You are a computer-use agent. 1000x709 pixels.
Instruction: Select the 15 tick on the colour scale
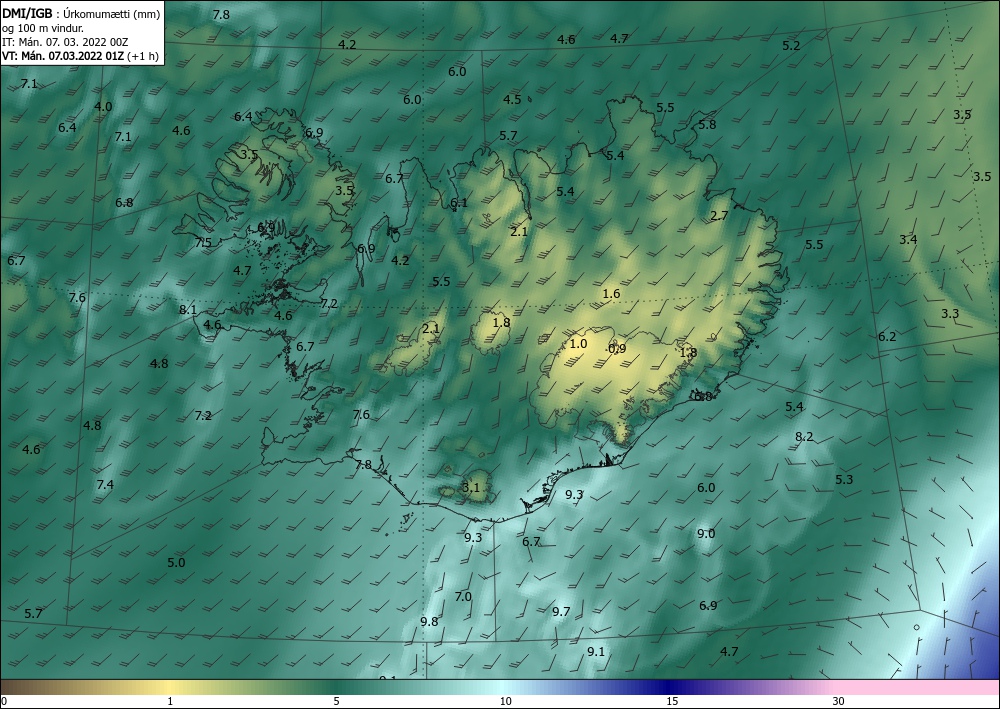672,701
